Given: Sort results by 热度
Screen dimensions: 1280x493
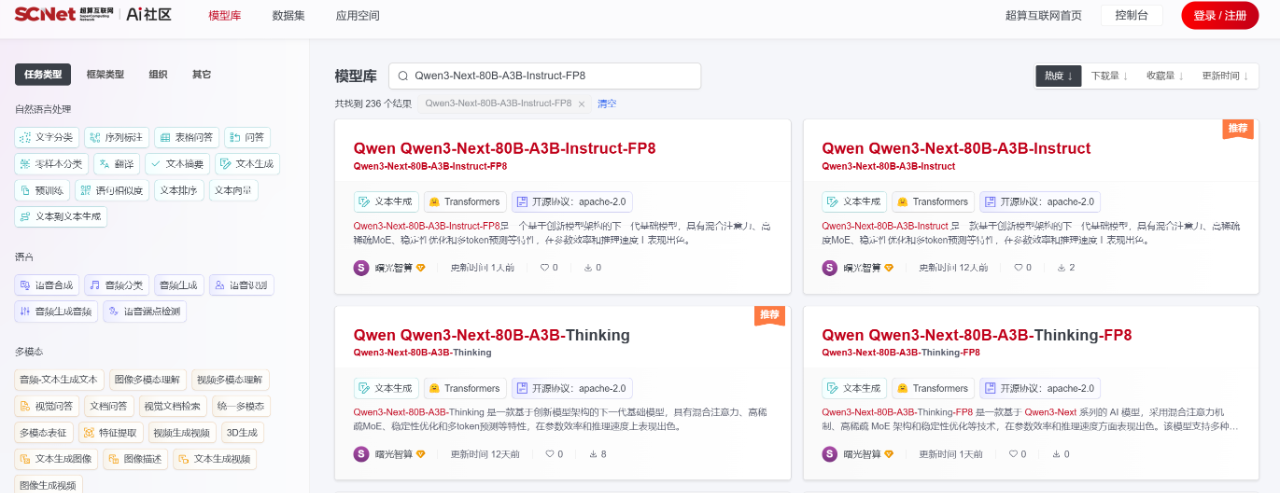Looking at the screenshot, I should [1058, 76].
